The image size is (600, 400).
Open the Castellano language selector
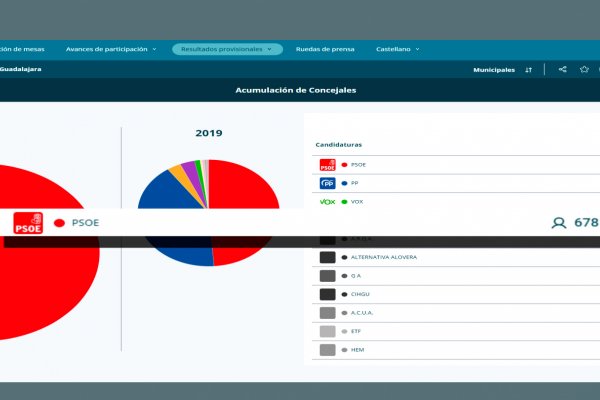(x=397, y=49)
